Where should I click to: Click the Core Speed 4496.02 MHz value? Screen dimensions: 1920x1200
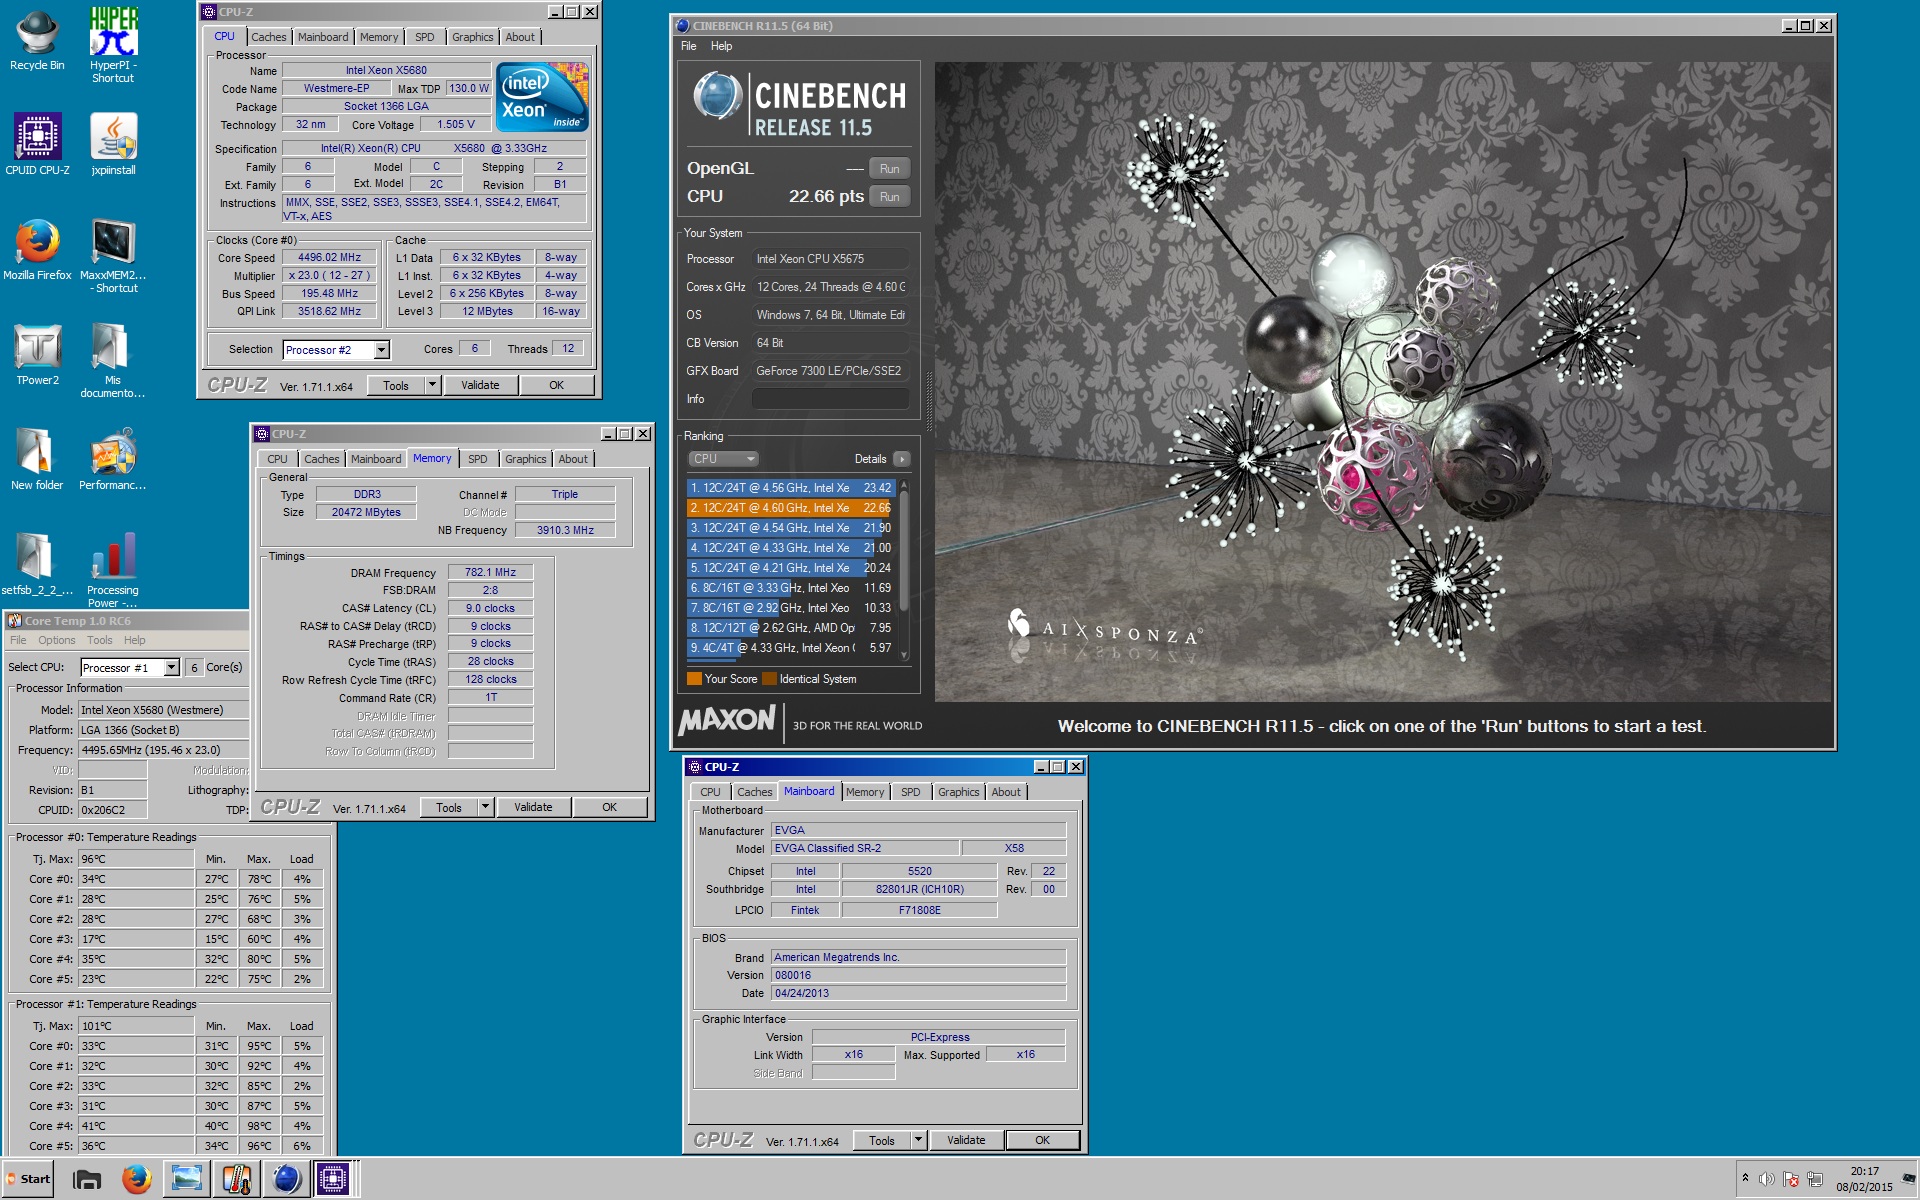point(329,257)
